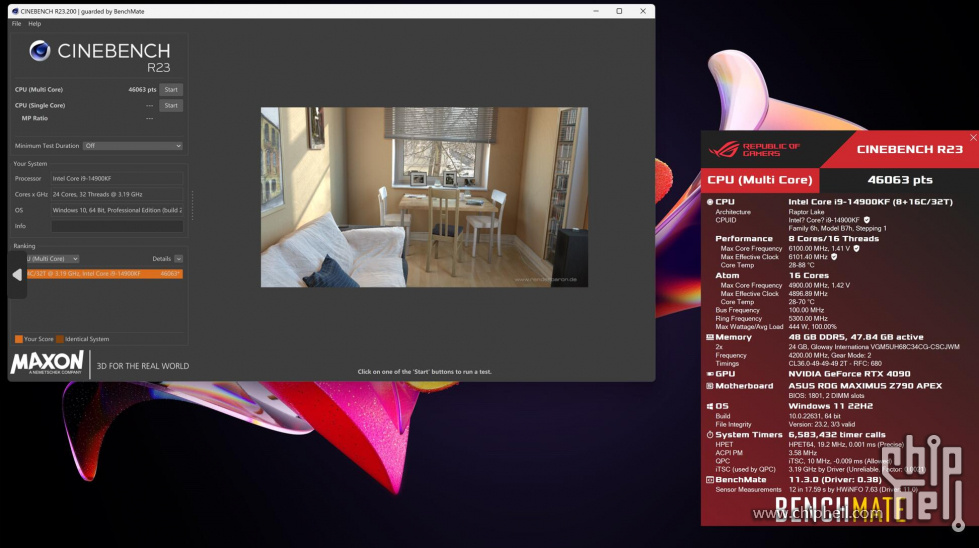Click the Maxon logo

click(47, 363)
